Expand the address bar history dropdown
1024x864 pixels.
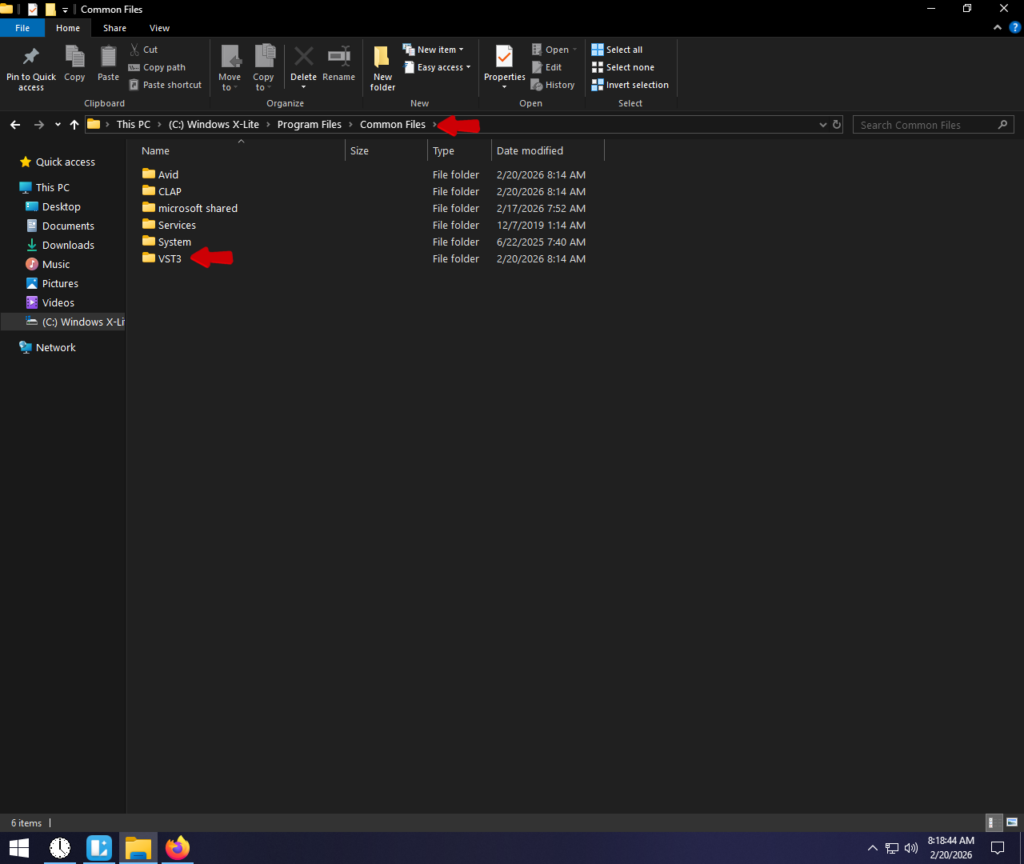coord(823,125)
